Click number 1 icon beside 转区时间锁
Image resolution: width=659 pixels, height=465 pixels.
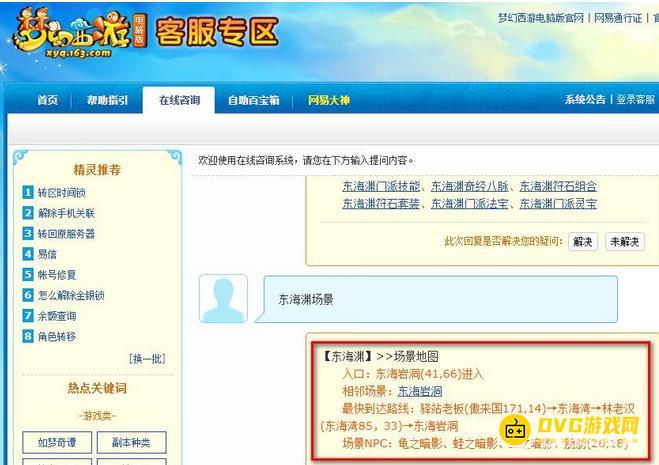click(x=28, y=192)
